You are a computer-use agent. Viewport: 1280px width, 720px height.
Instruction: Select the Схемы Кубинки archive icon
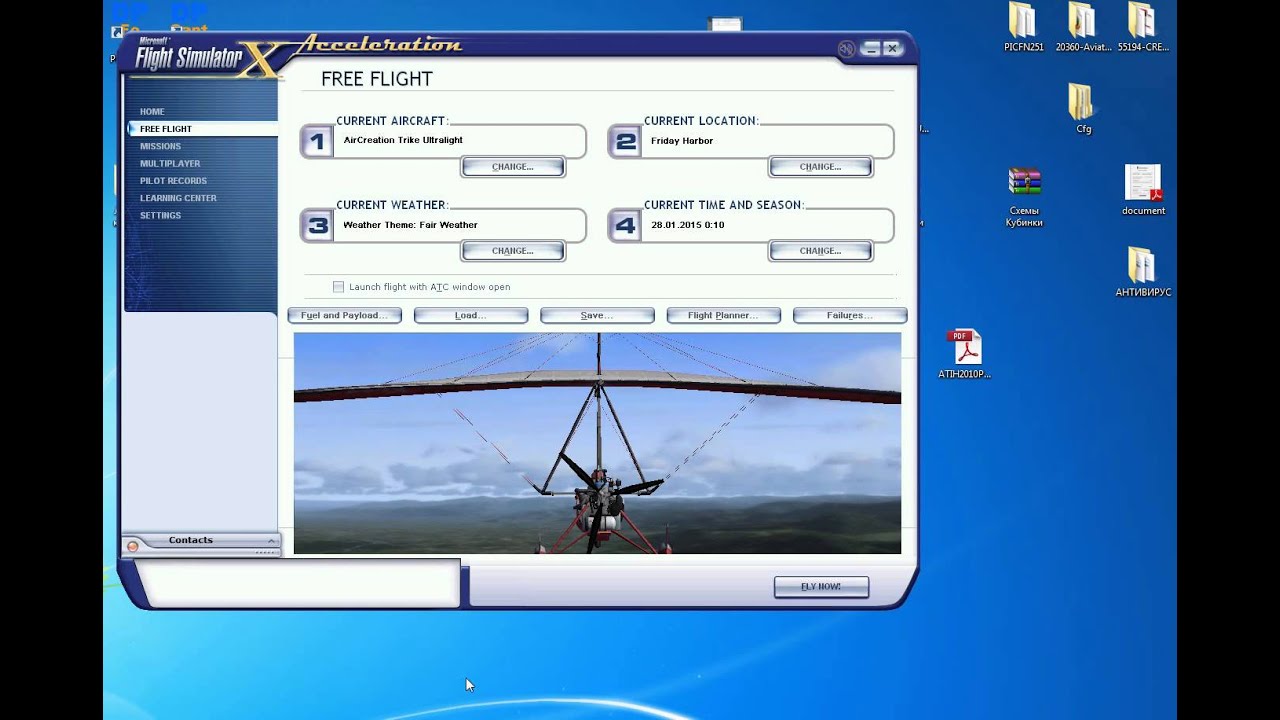(1024, 197)
